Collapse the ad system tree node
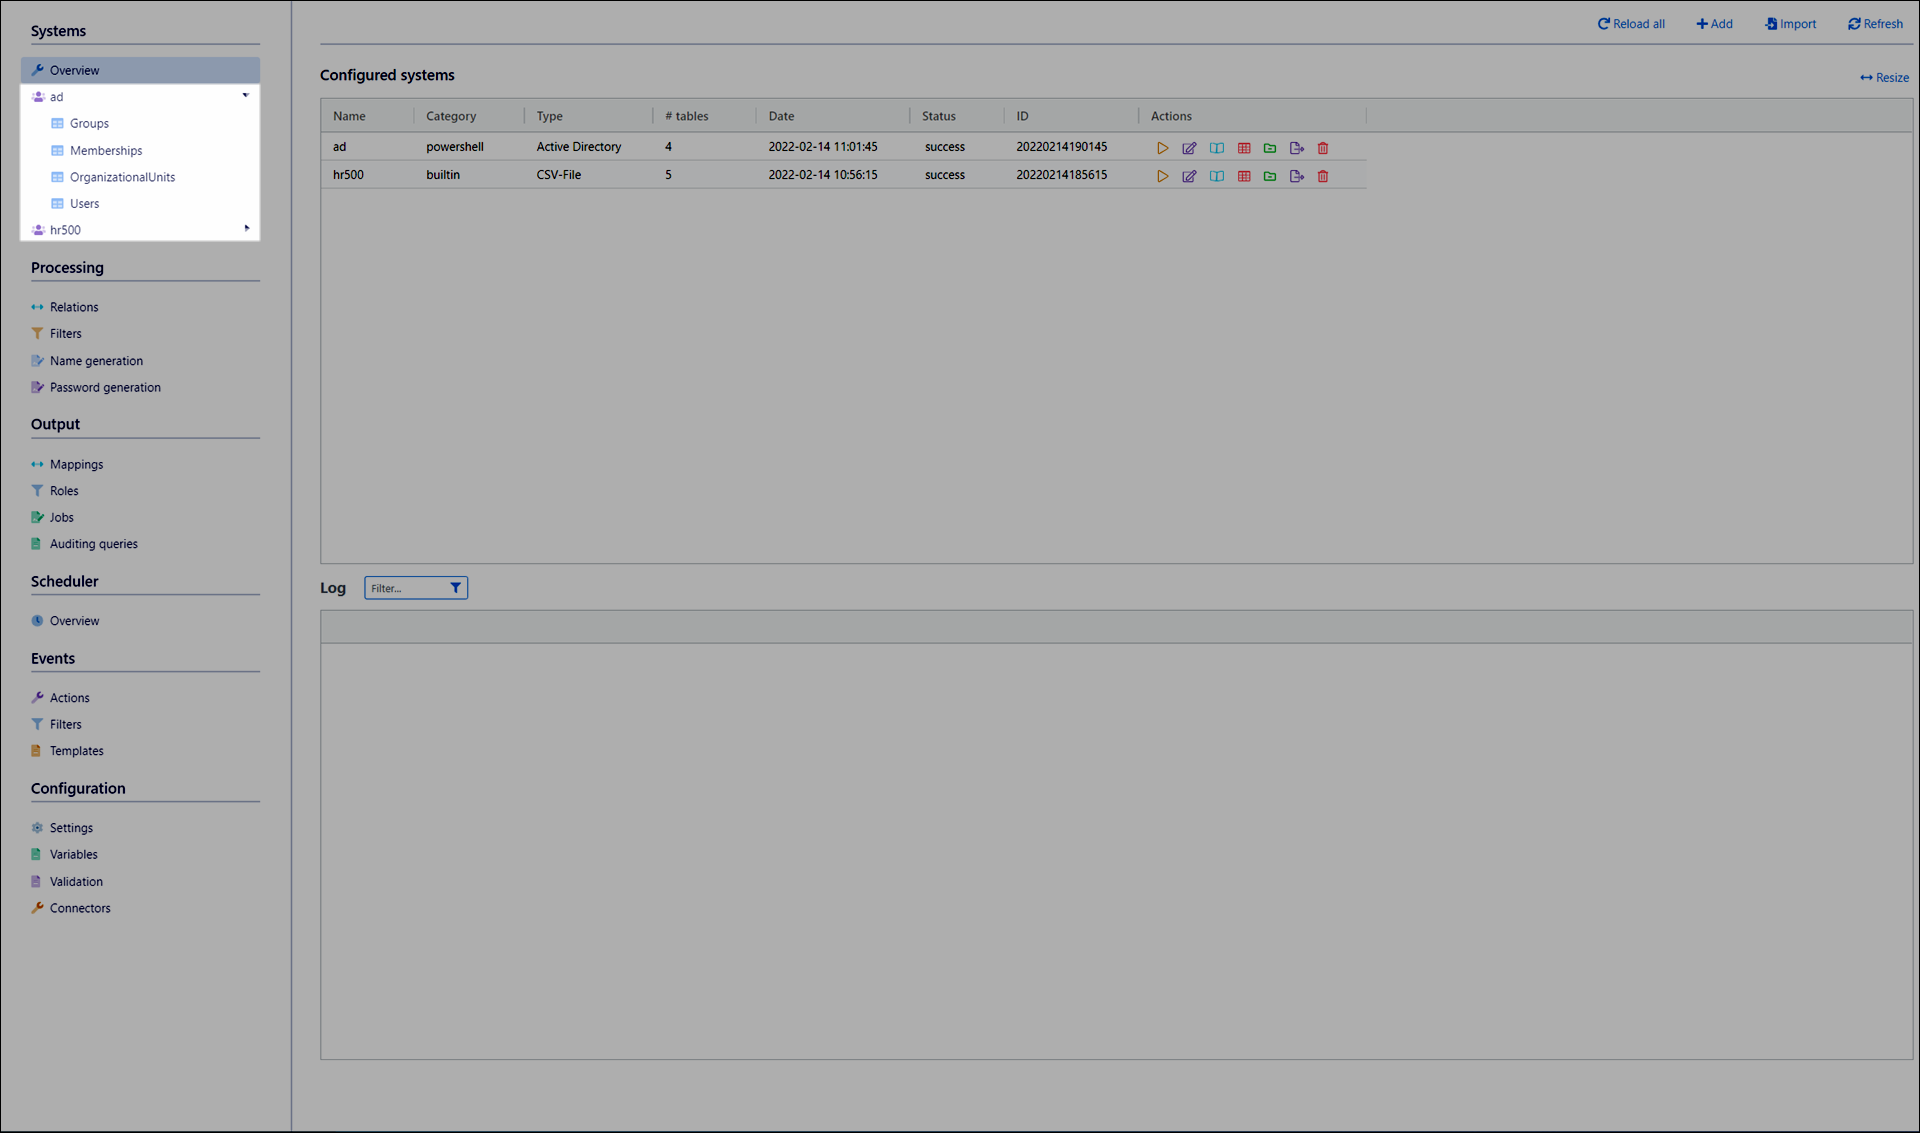 point(245,96)
